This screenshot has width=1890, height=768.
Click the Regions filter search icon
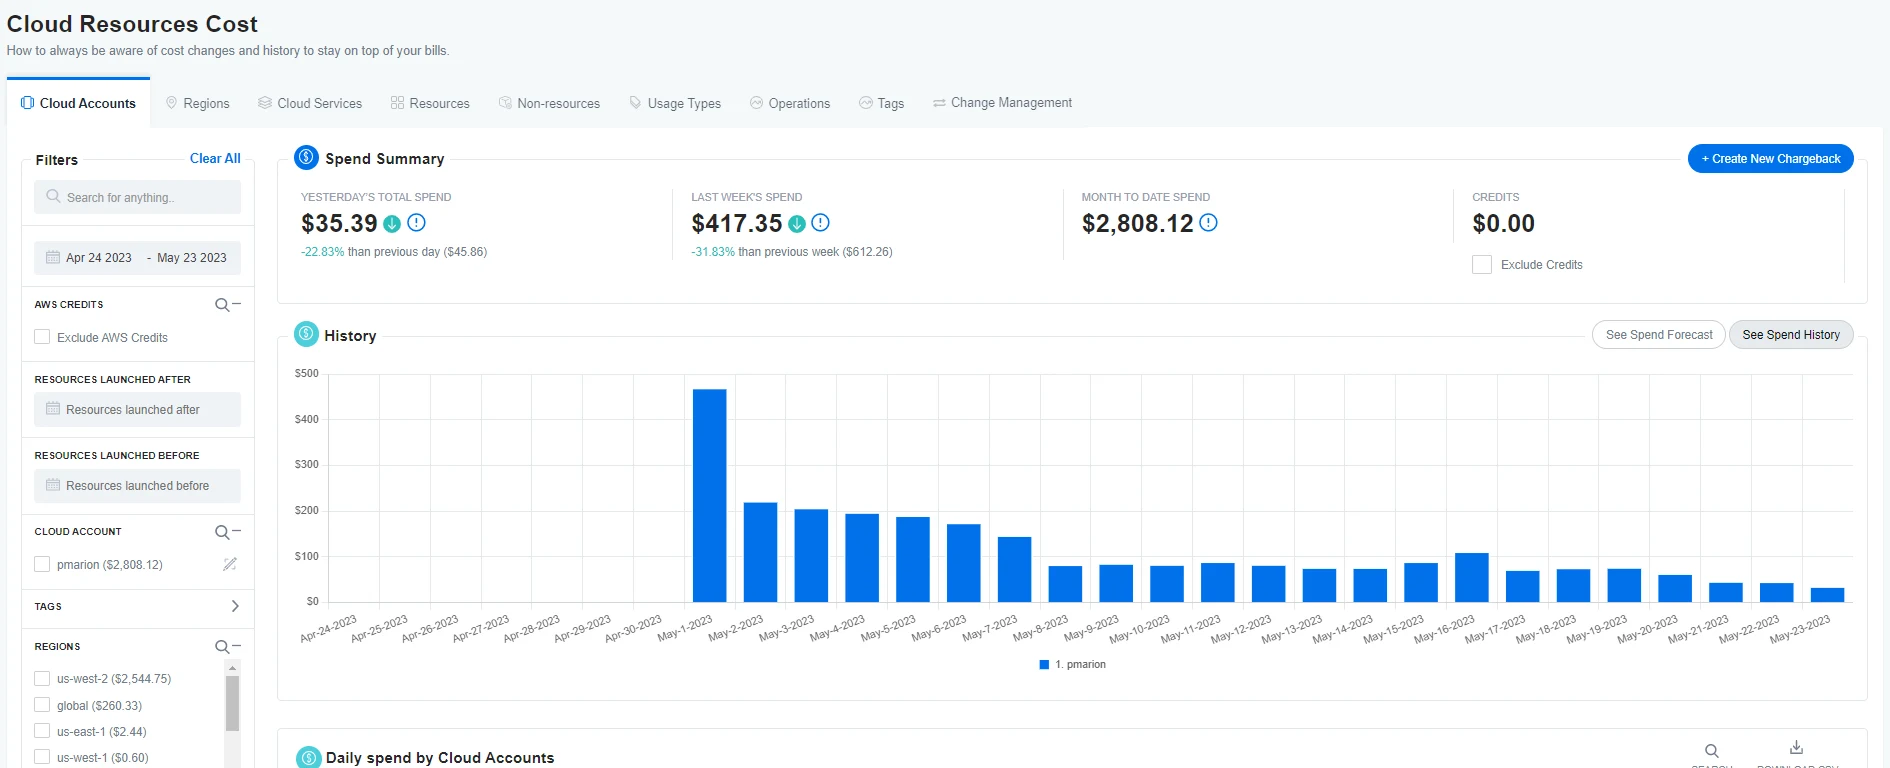(x=223, y=647)
